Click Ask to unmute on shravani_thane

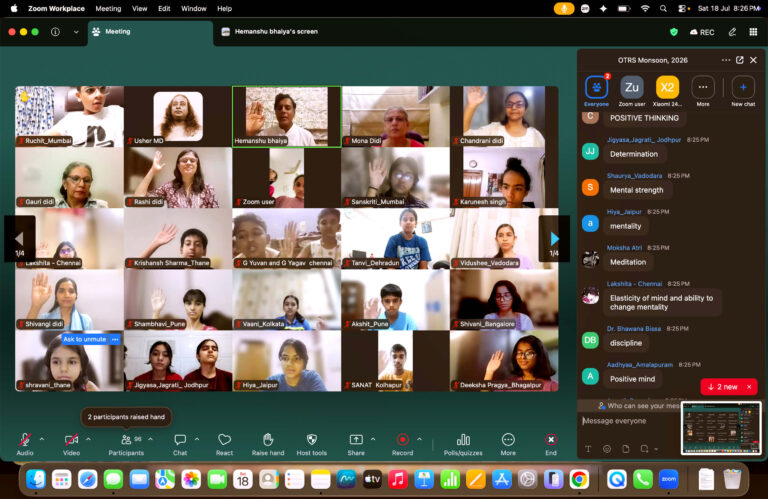click(84, 339)
